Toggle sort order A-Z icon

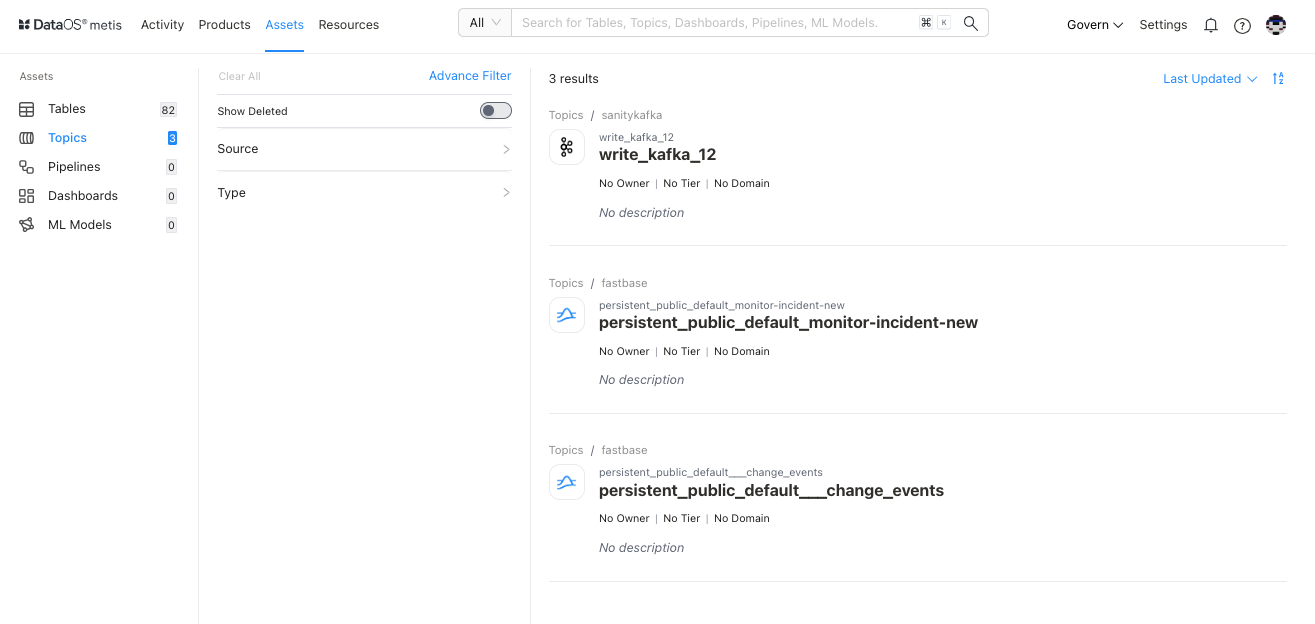point(1278,79)
